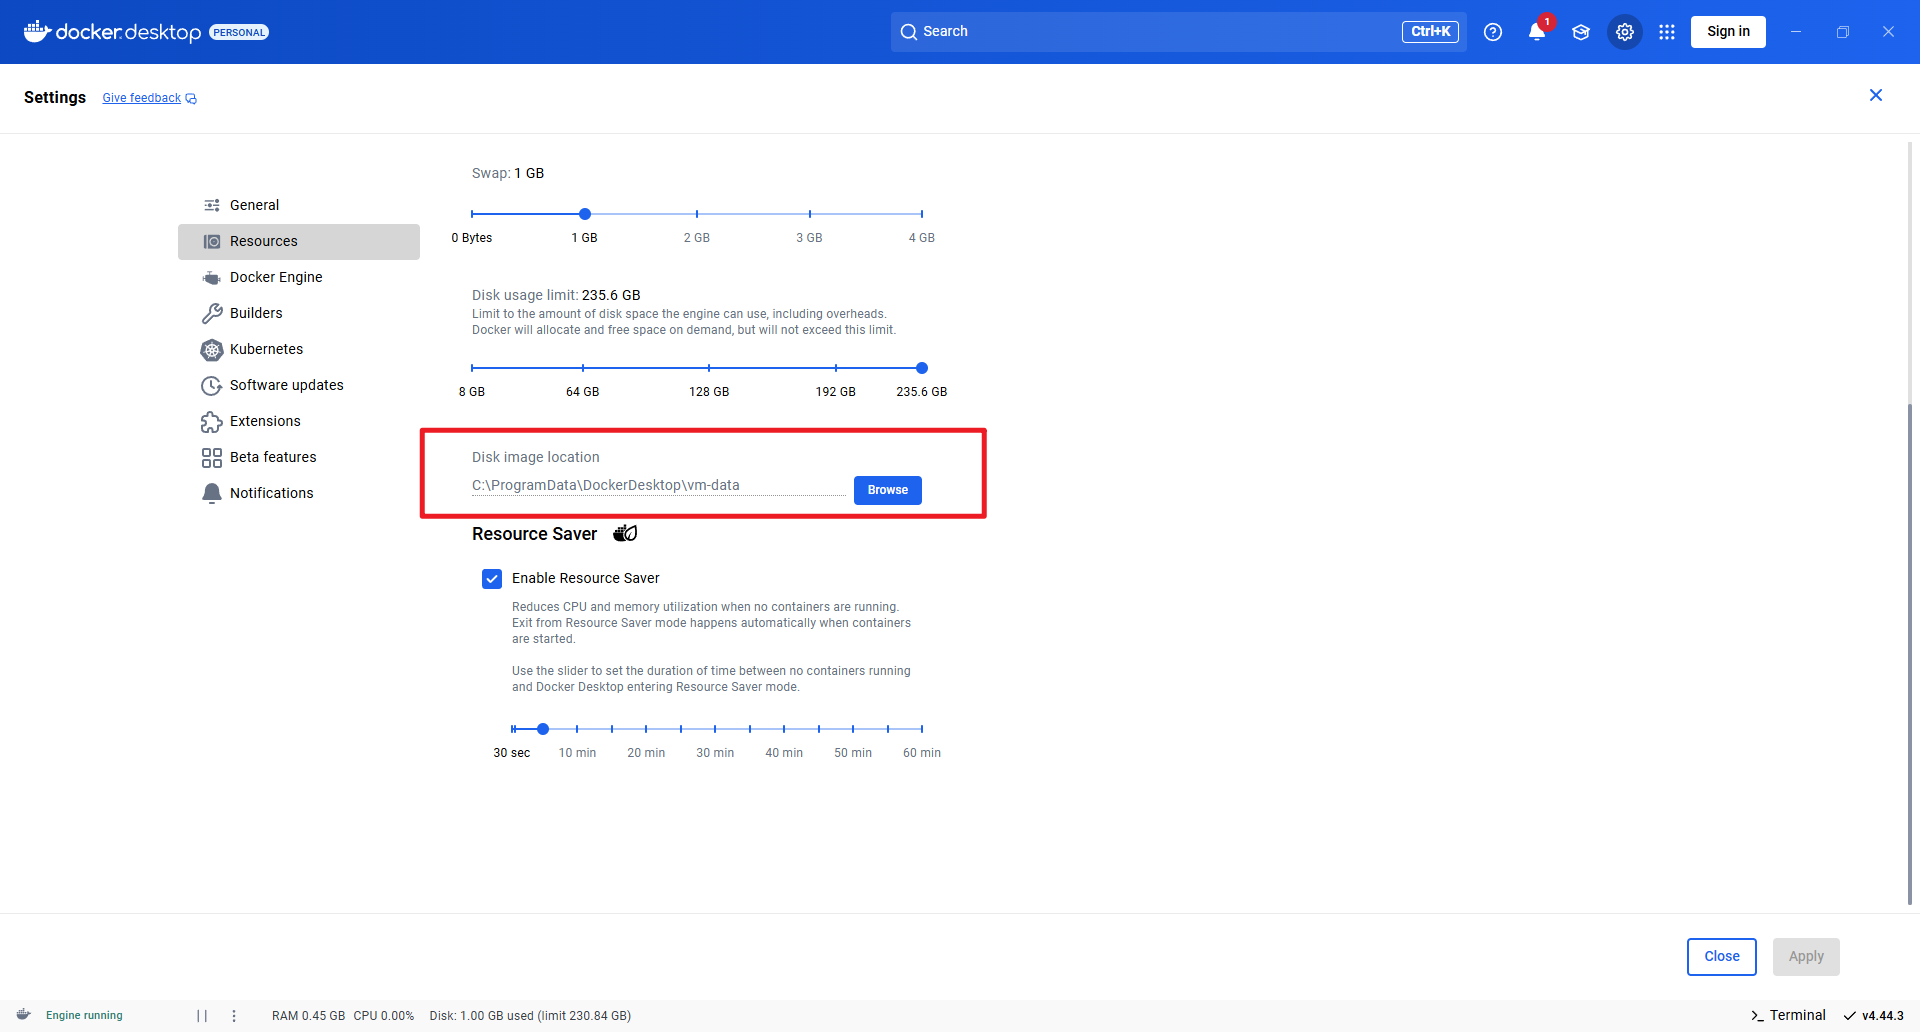The width and height of the screenshot is (1920, 1032).
Task: Open the General settings section
Action: point(299,205)
